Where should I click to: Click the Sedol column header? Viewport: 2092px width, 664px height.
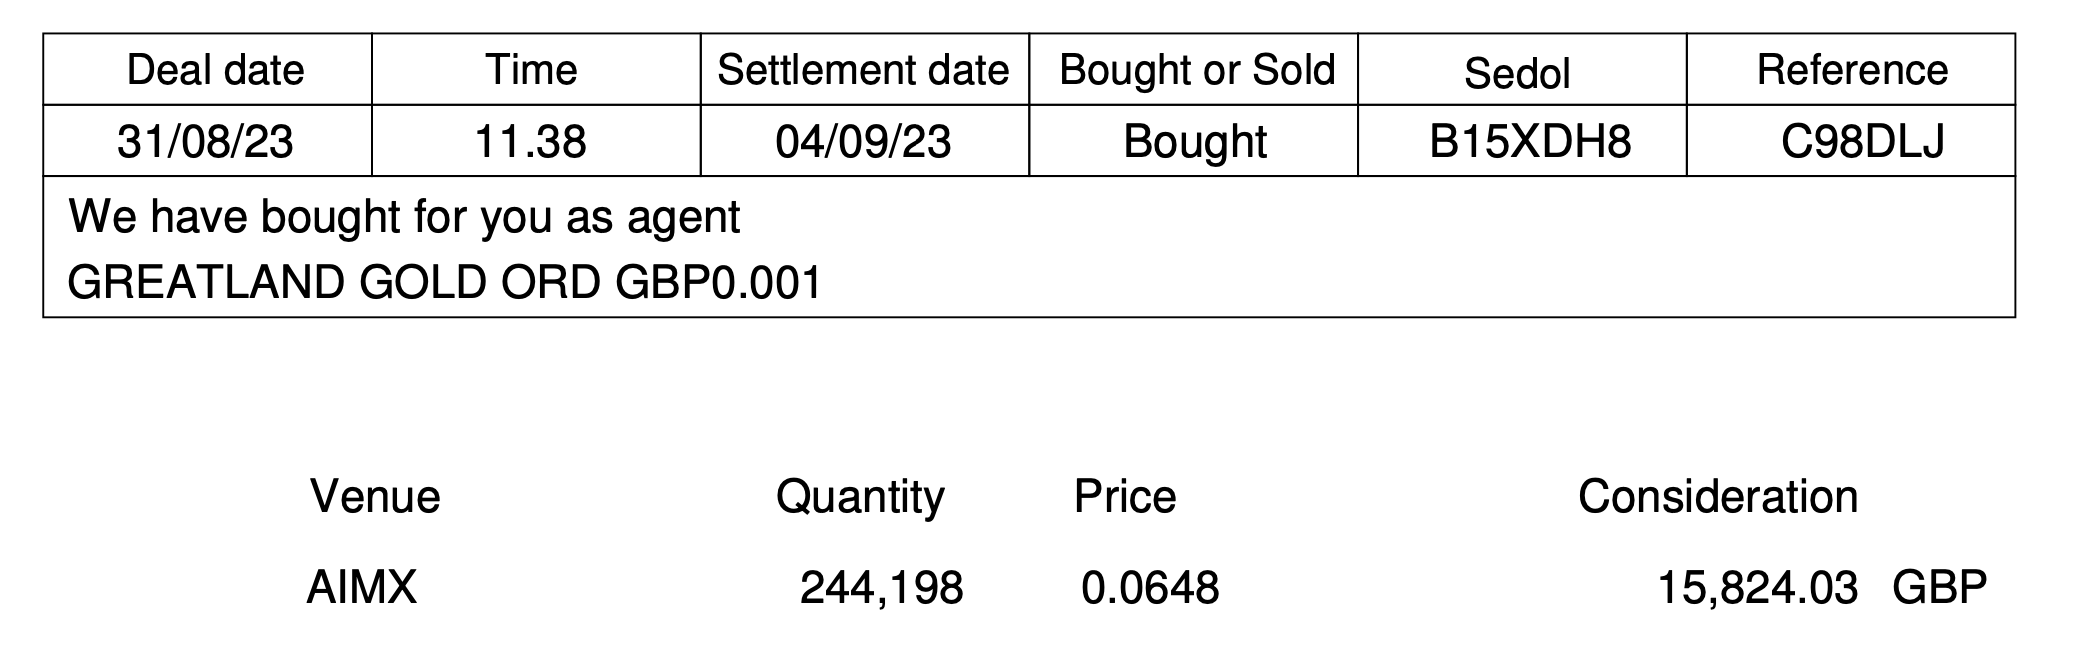coord(1522,69)
